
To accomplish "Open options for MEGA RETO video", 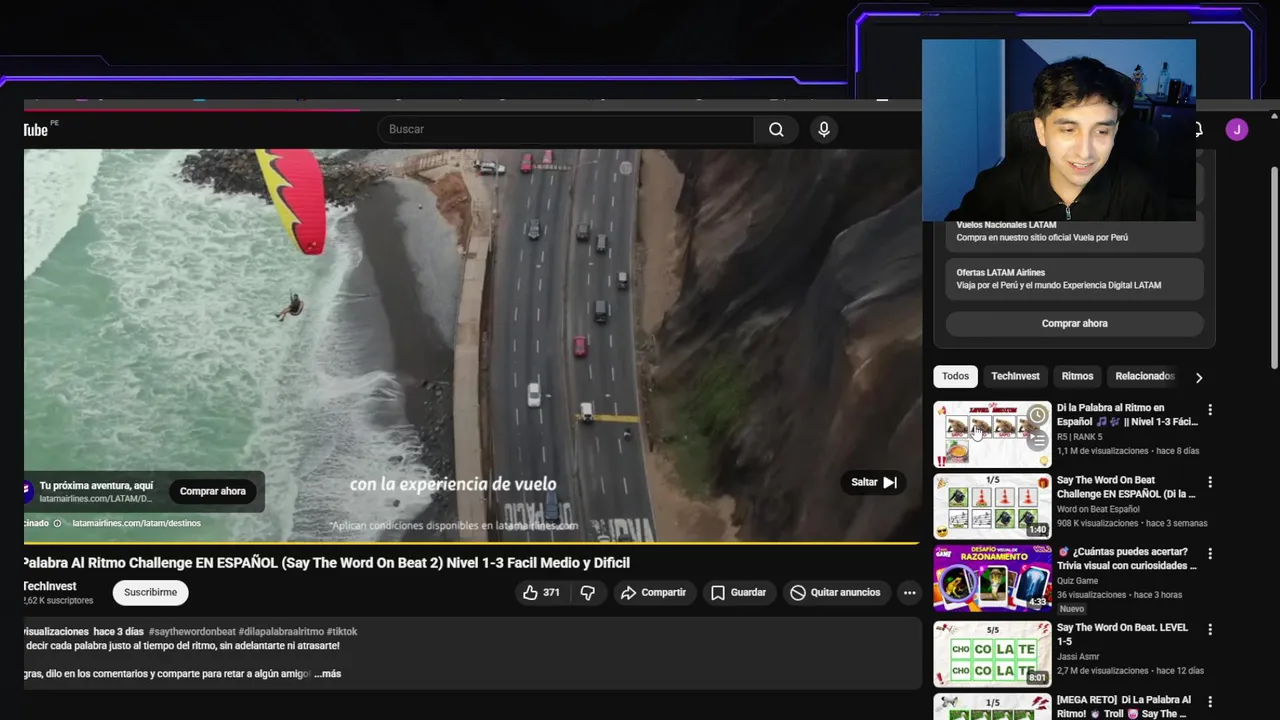I will click(1210, 702).
